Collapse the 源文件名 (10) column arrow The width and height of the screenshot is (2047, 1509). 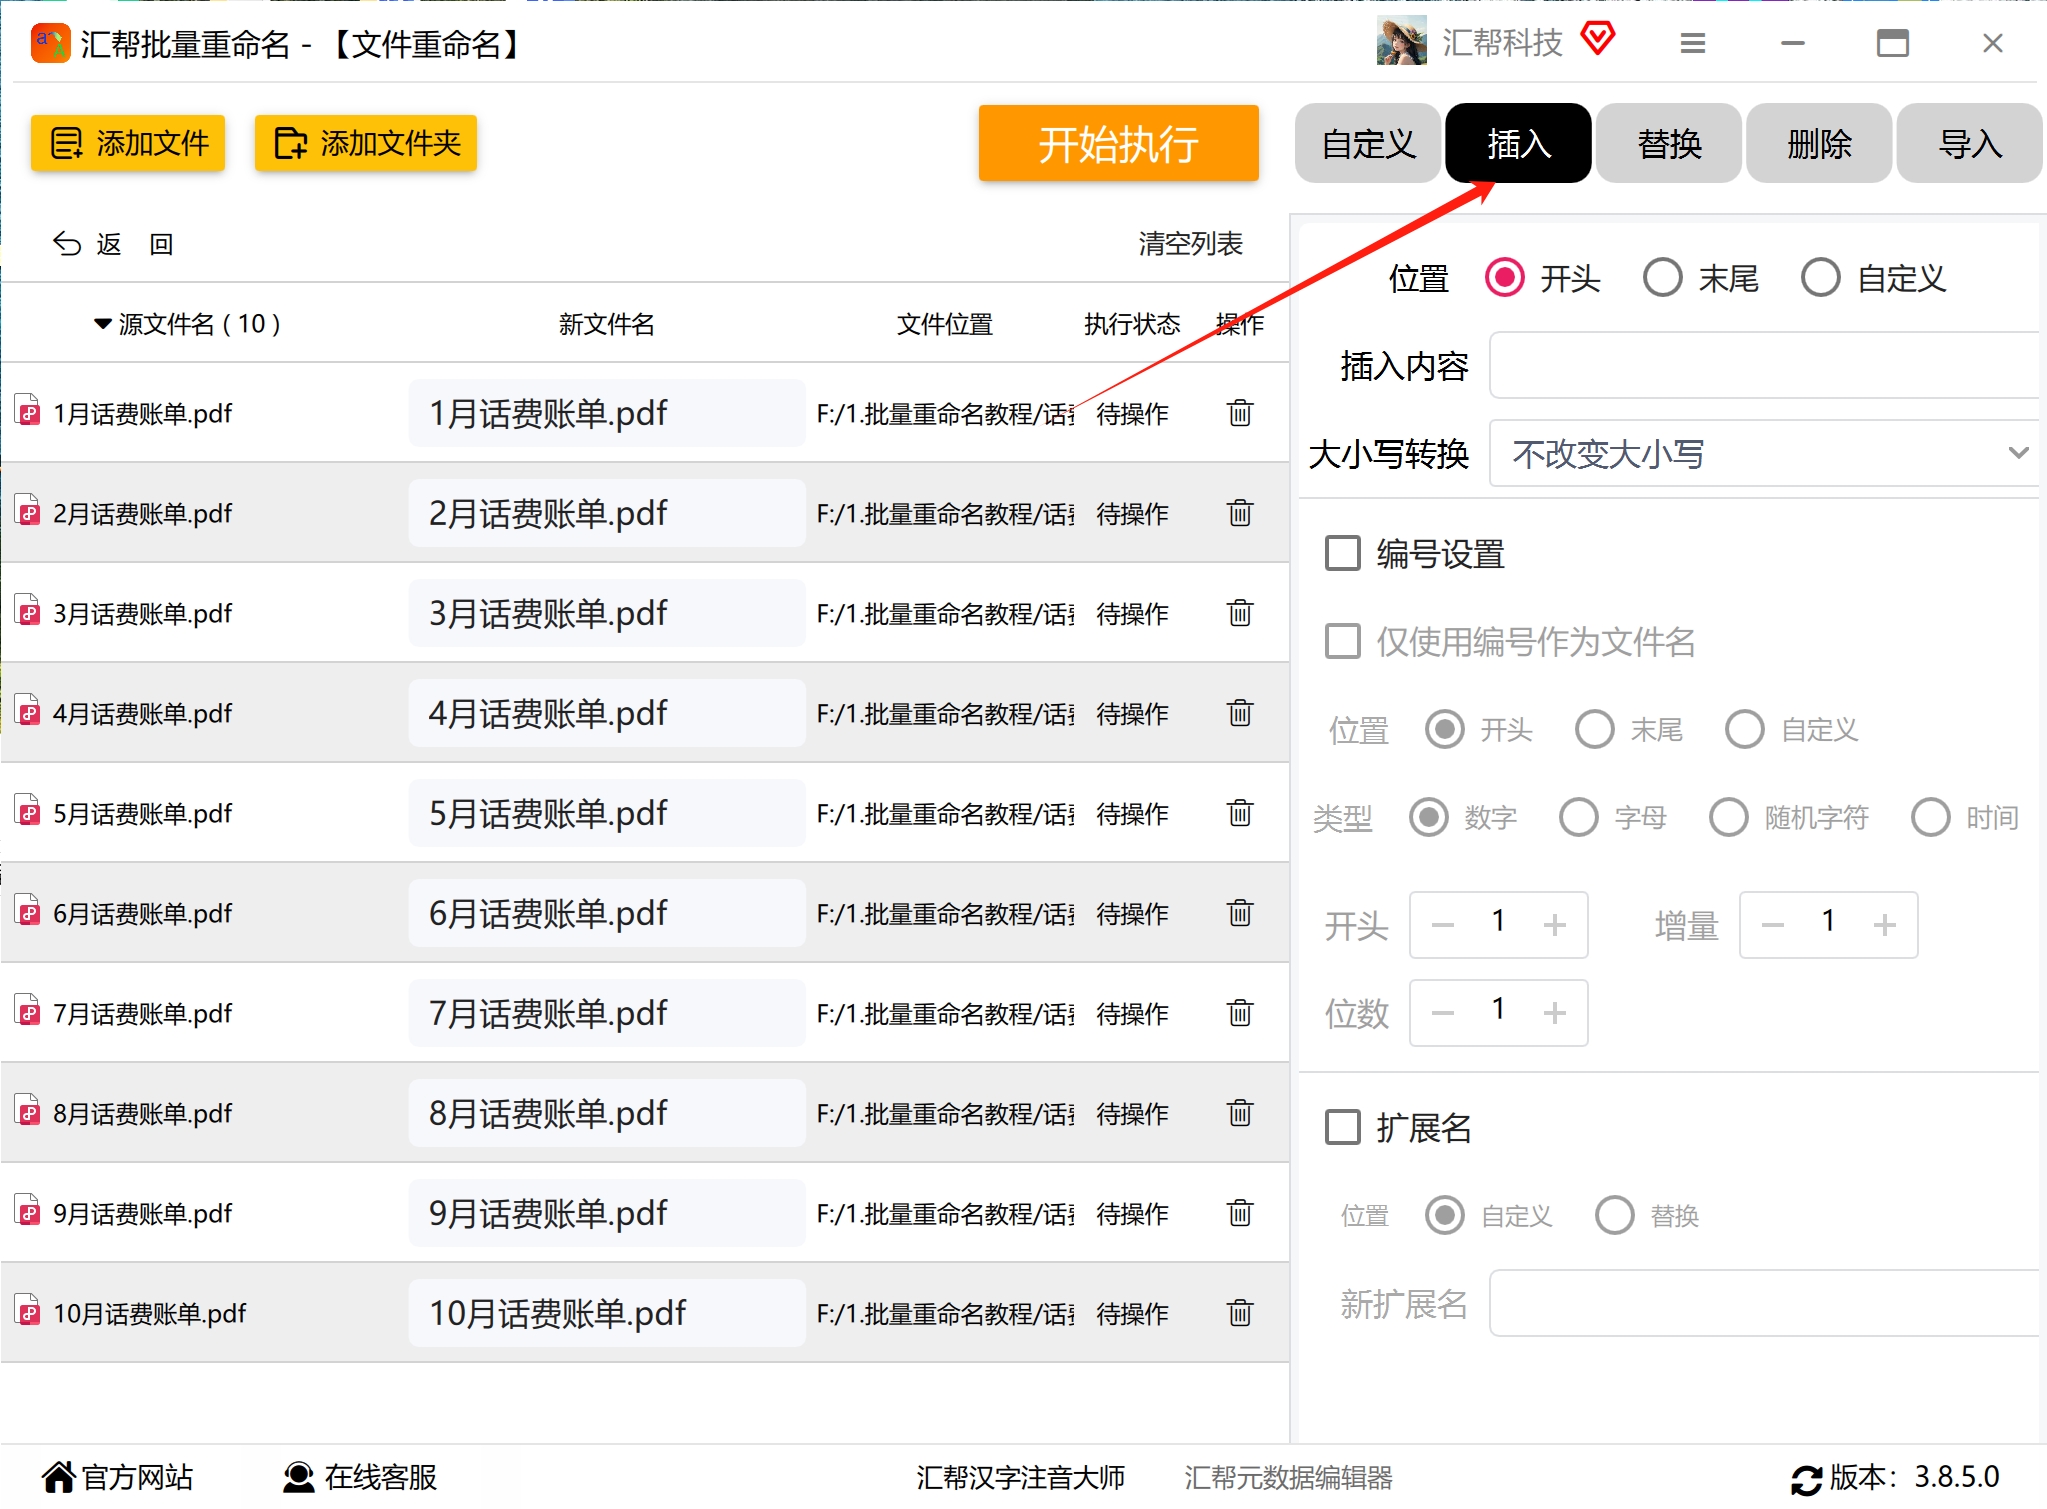[x=102, y=324]
